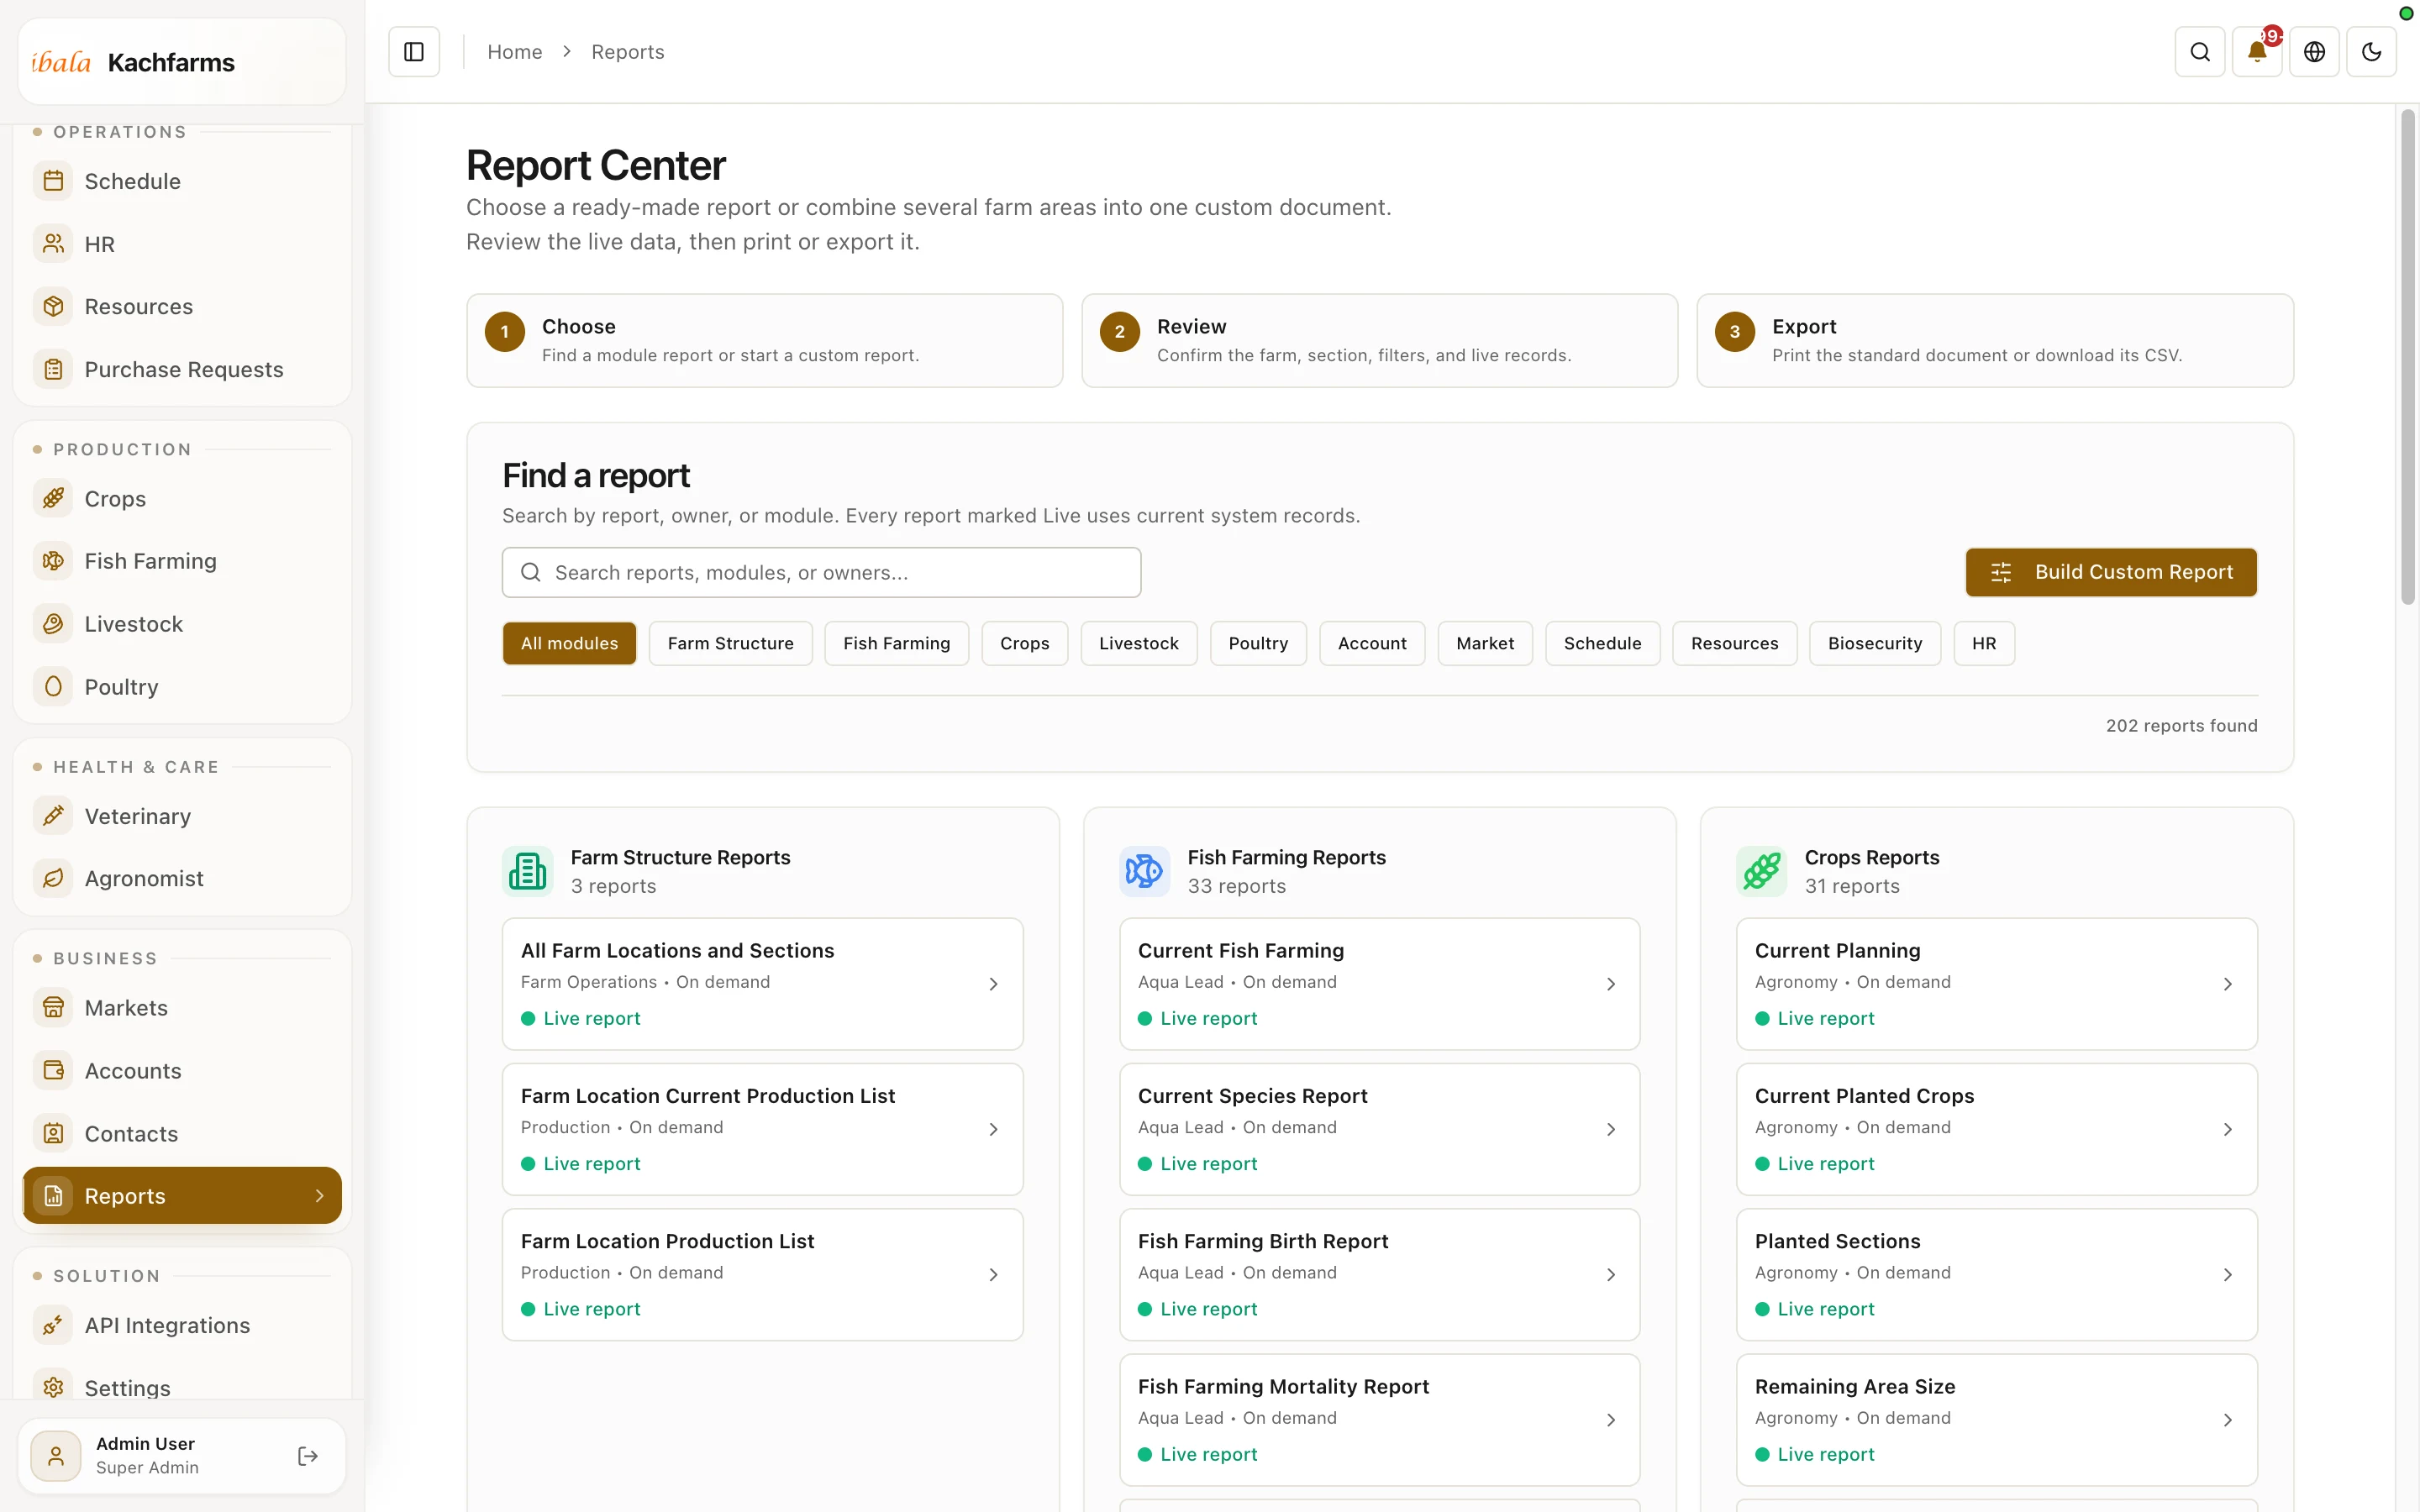Filter by Farm Structure module

[730, 643]
